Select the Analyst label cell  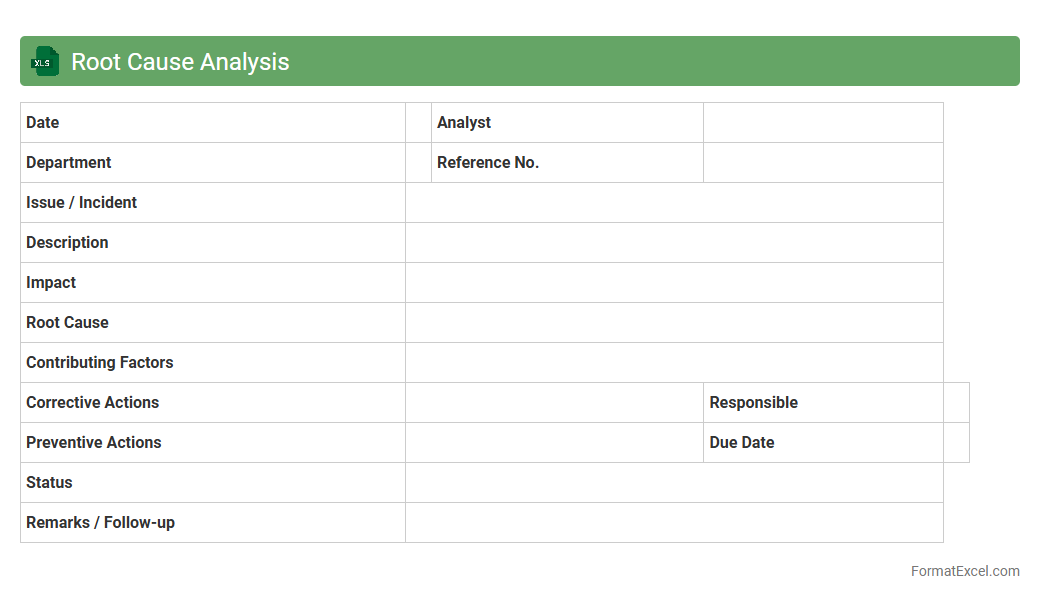[567, 123]
